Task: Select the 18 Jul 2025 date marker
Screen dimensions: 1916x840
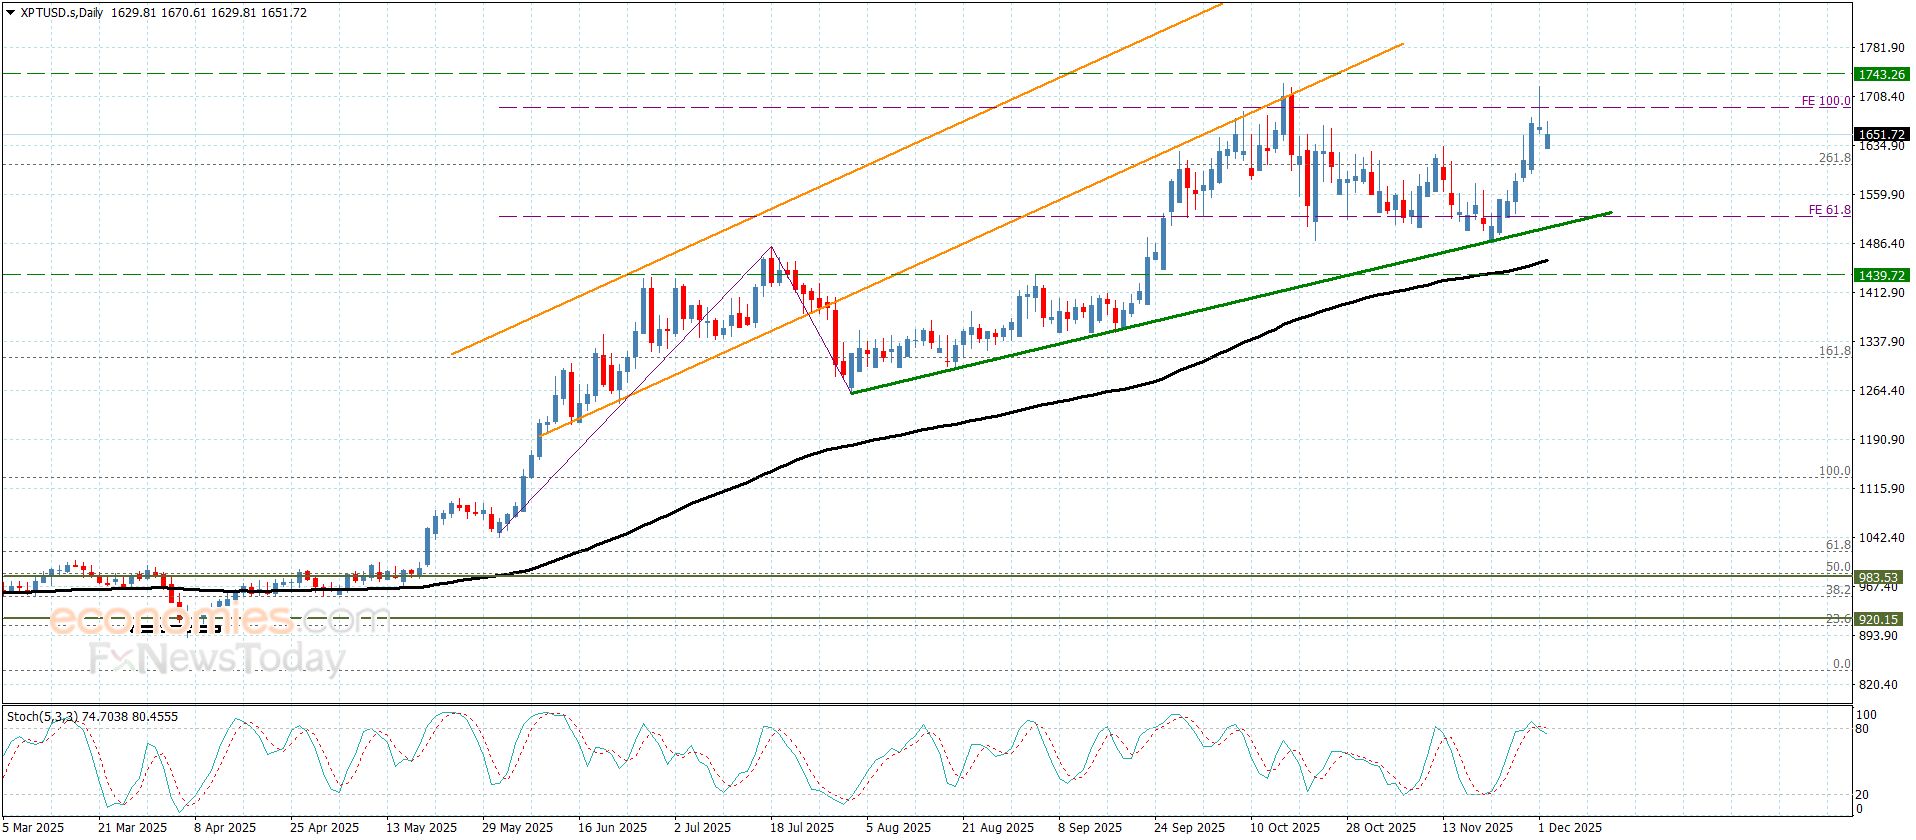Action: [x=801, y=828]
